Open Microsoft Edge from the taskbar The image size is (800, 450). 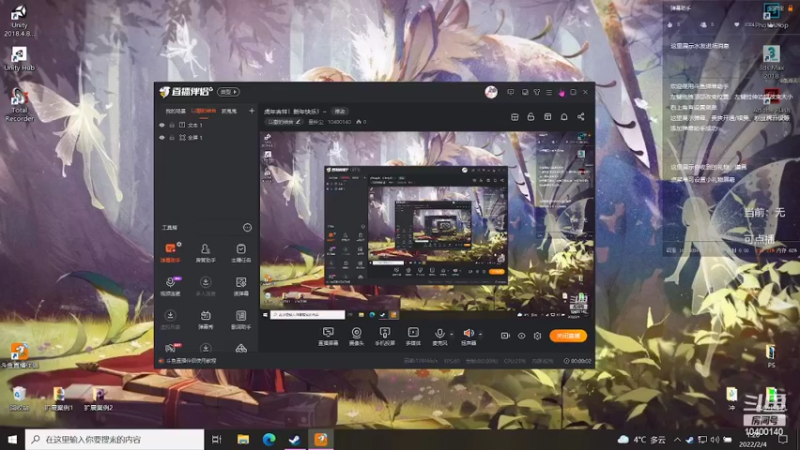tap(269, 439)
